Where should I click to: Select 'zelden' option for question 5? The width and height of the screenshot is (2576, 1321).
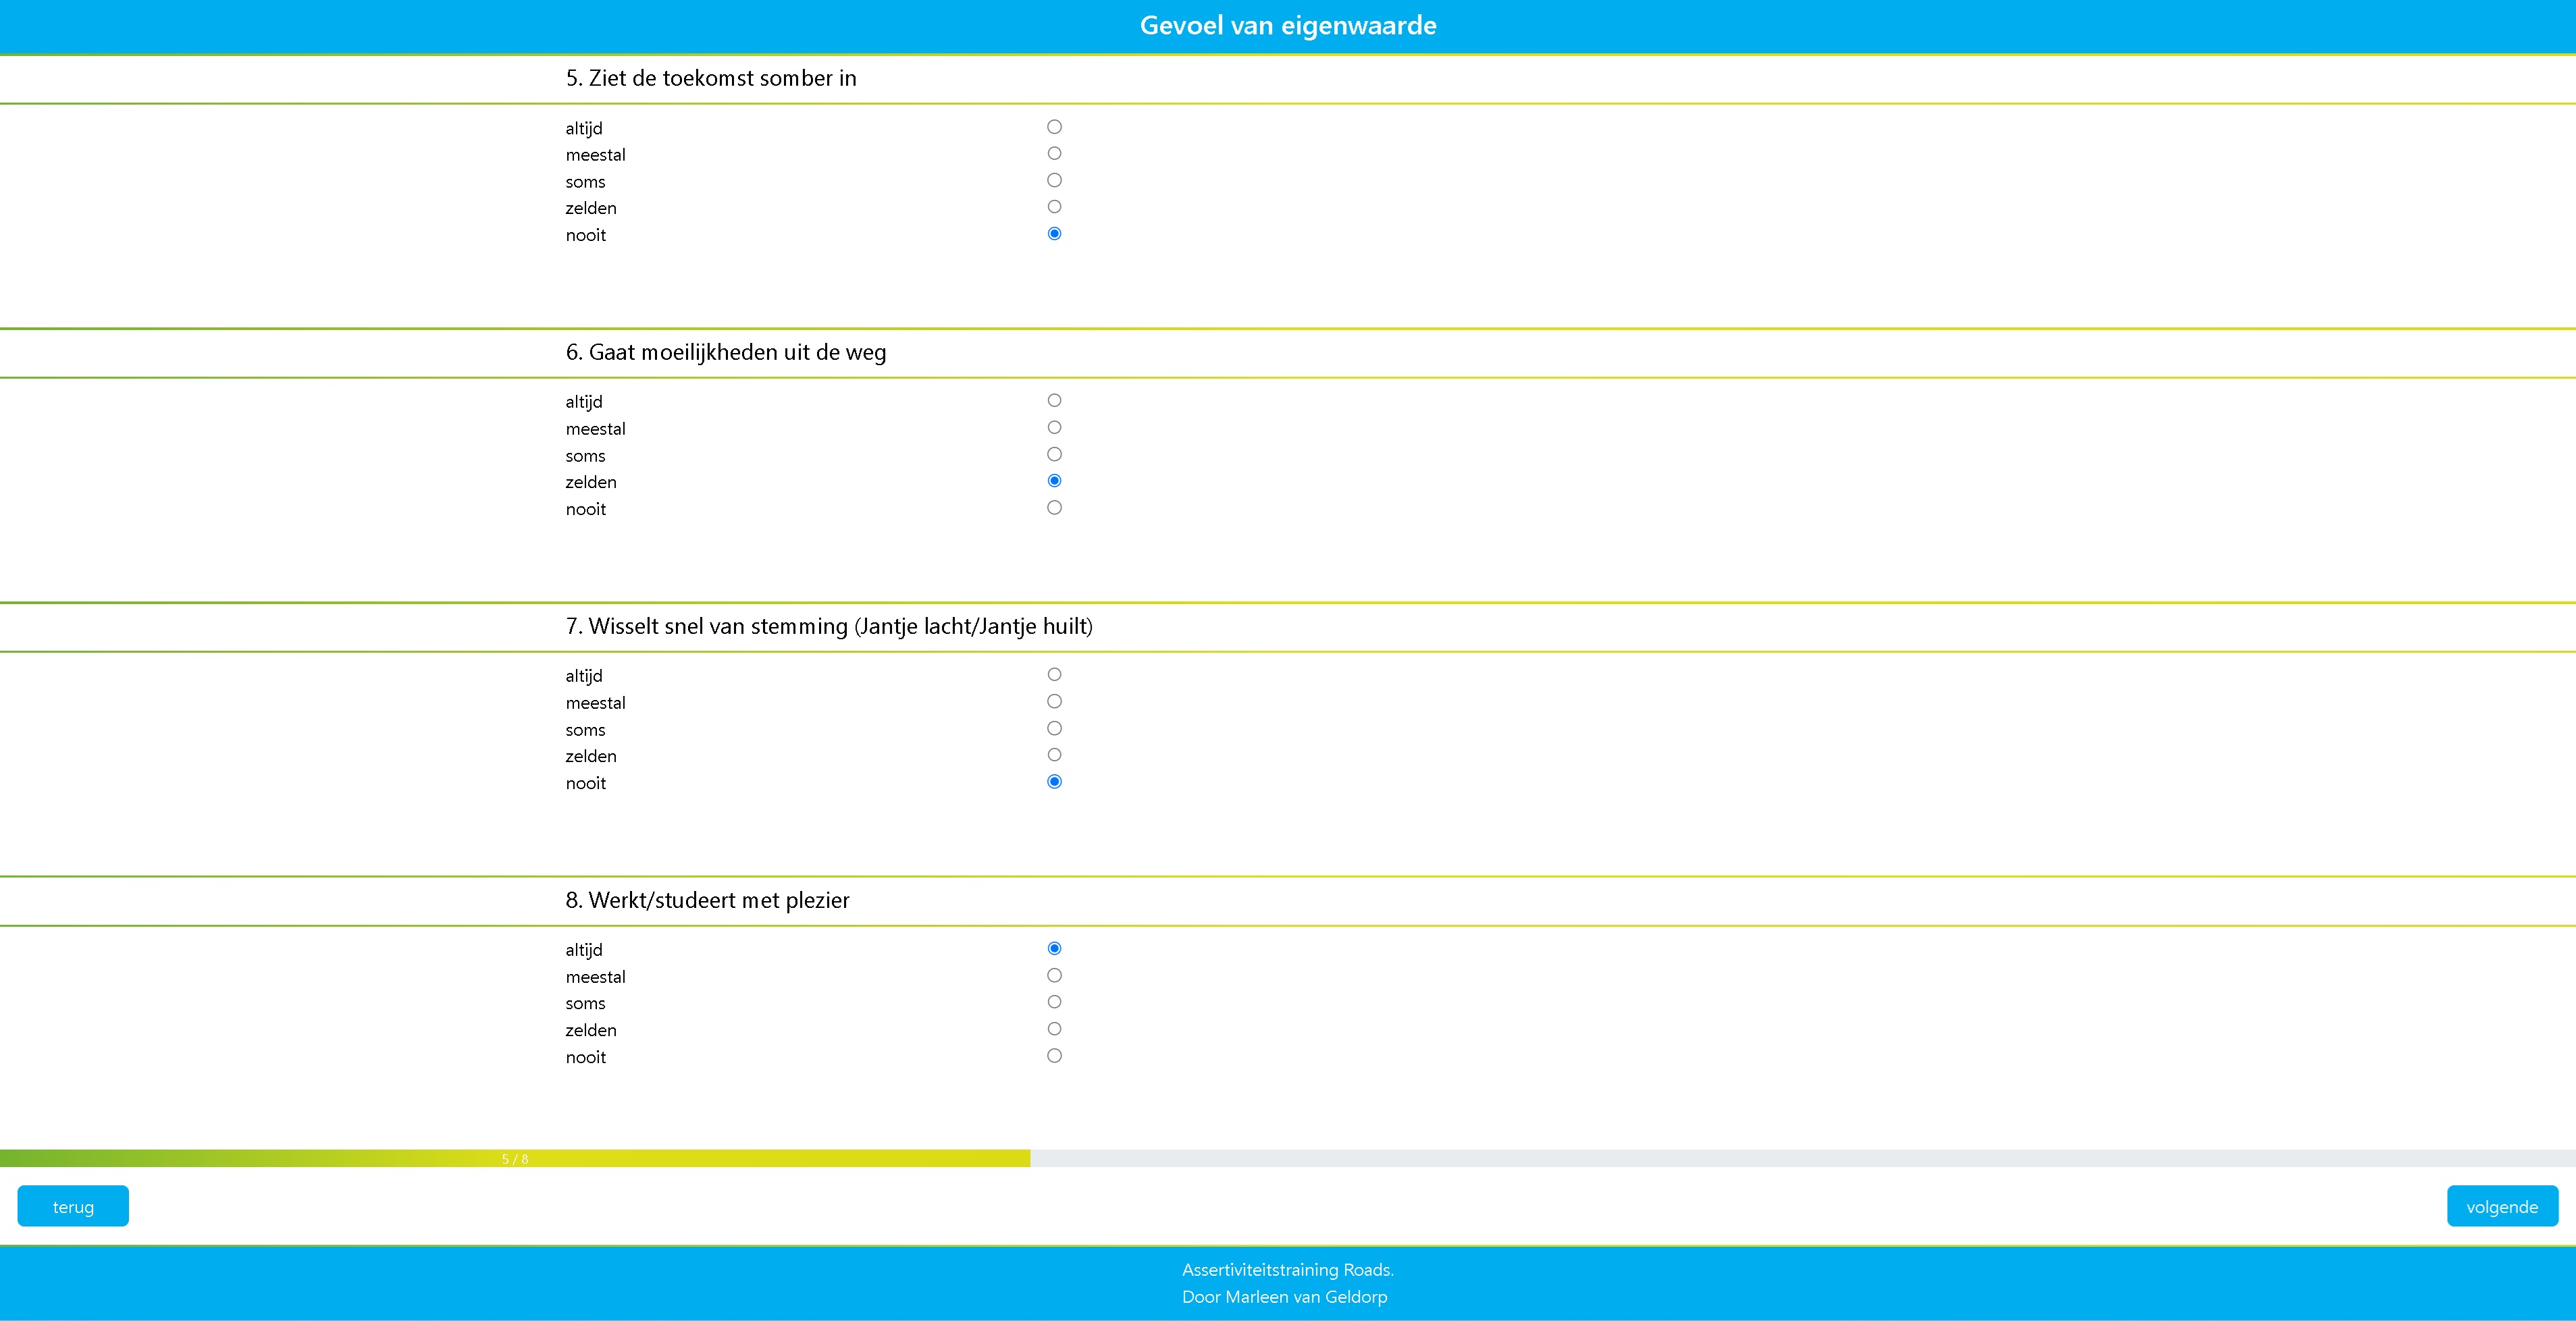1054,207
